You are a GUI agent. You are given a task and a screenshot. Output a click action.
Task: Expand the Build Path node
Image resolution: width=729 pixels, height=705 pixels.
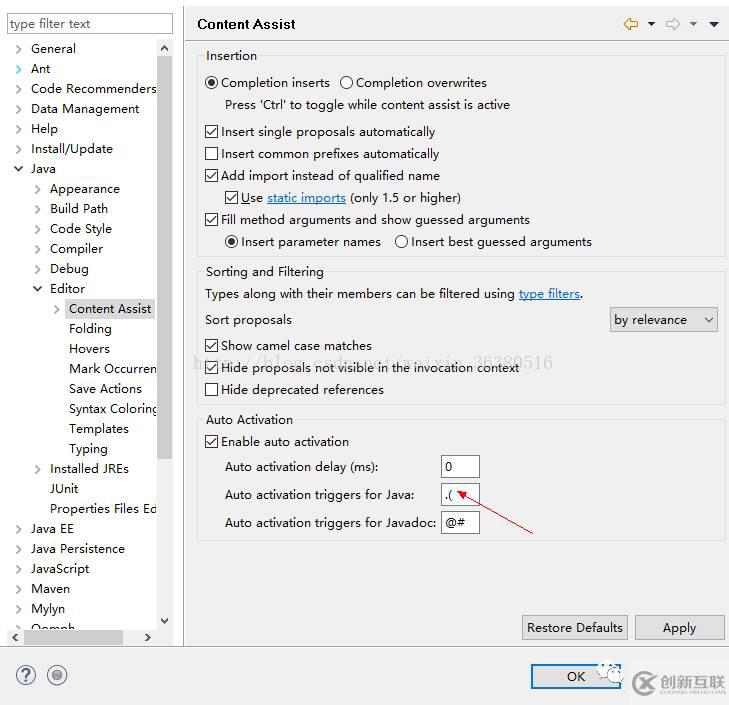(38, 209)
